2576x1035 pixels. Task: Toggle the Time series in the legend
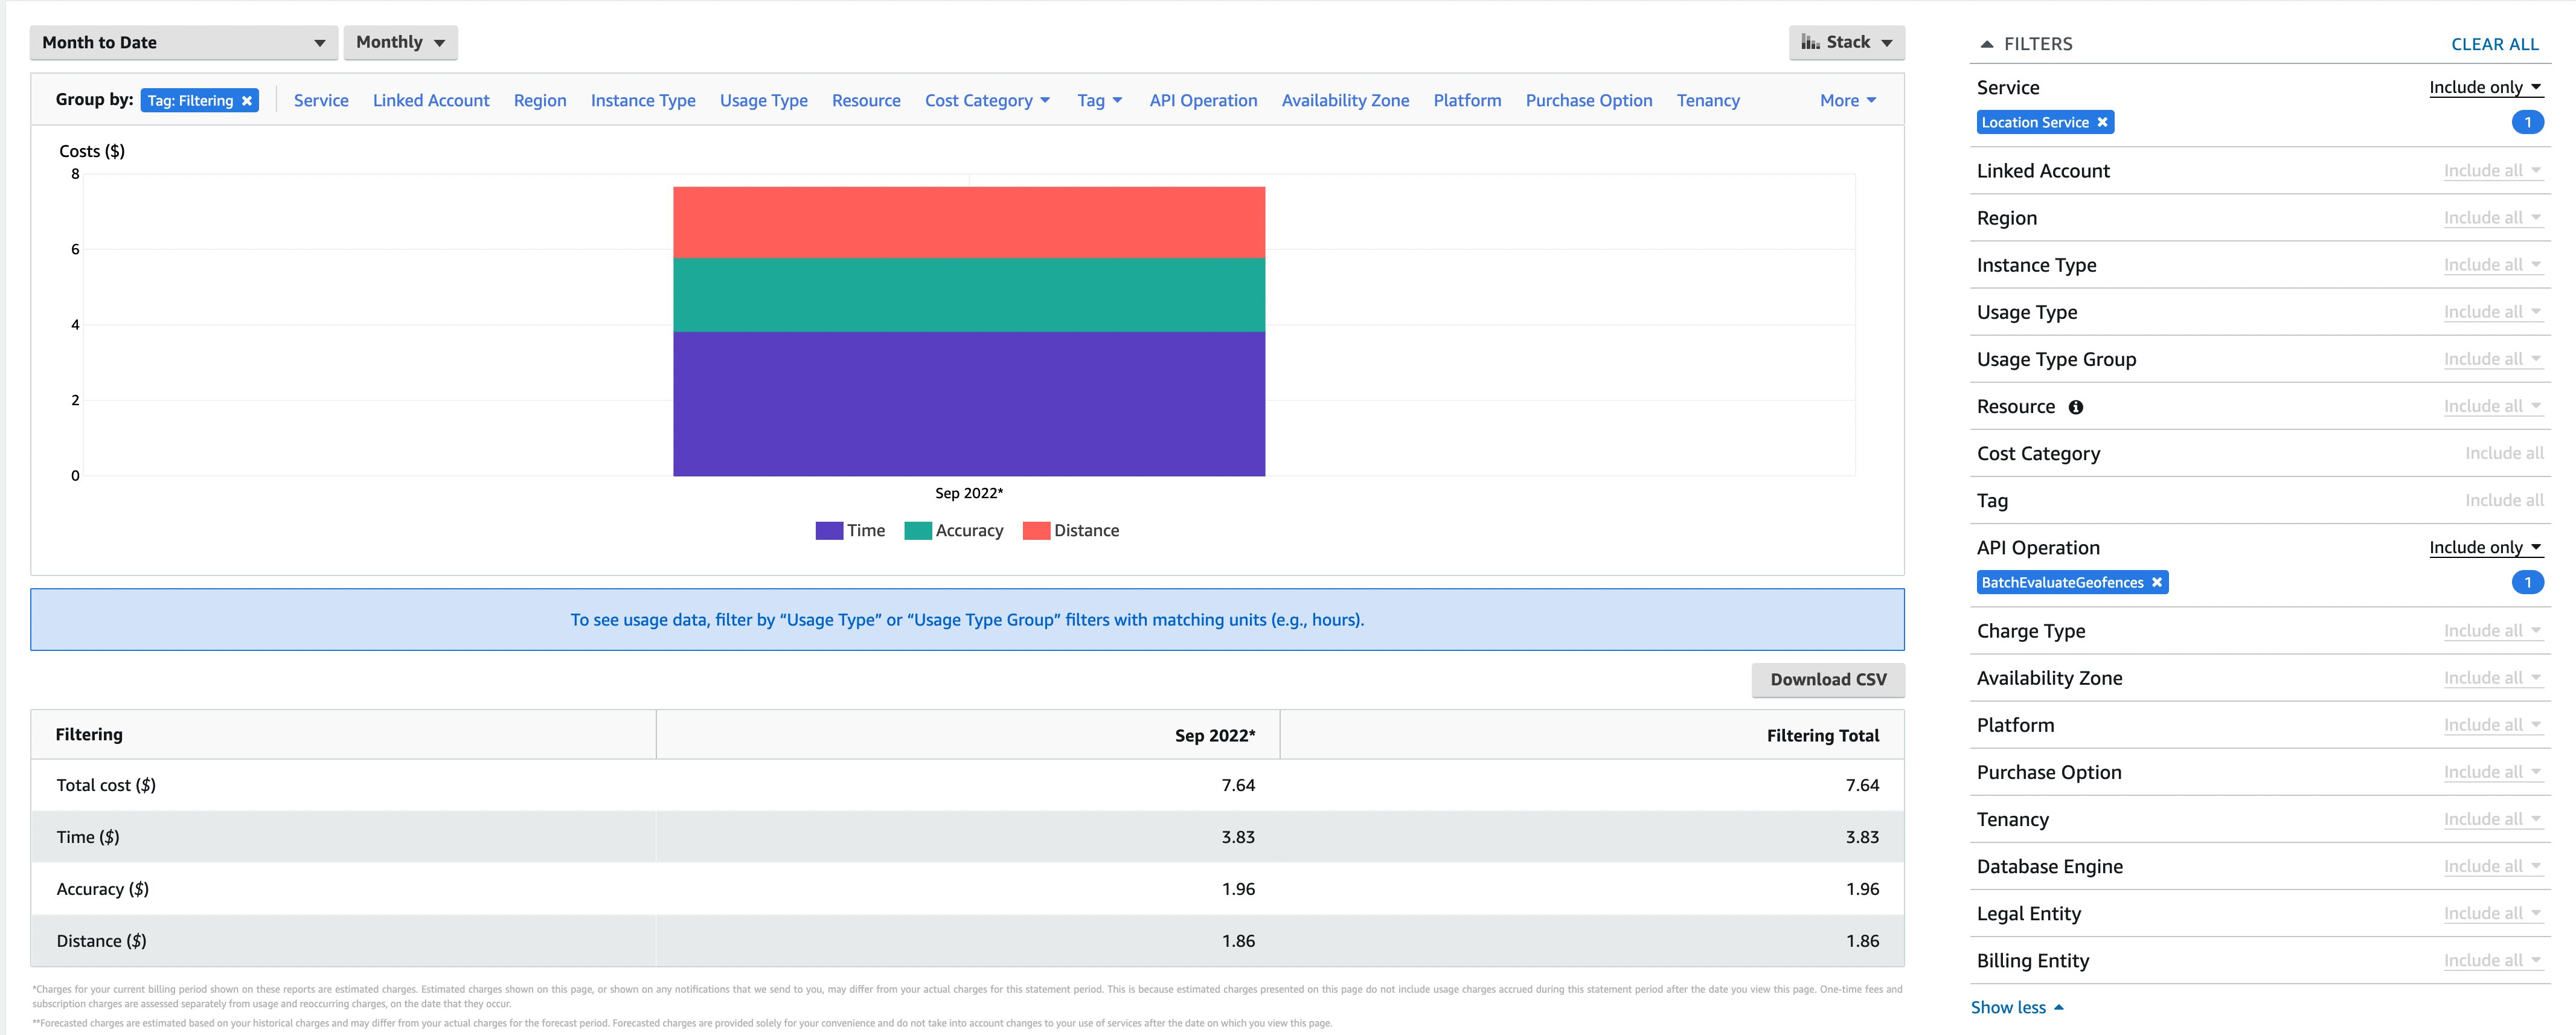pyautogui.click(x=851, y=530)
